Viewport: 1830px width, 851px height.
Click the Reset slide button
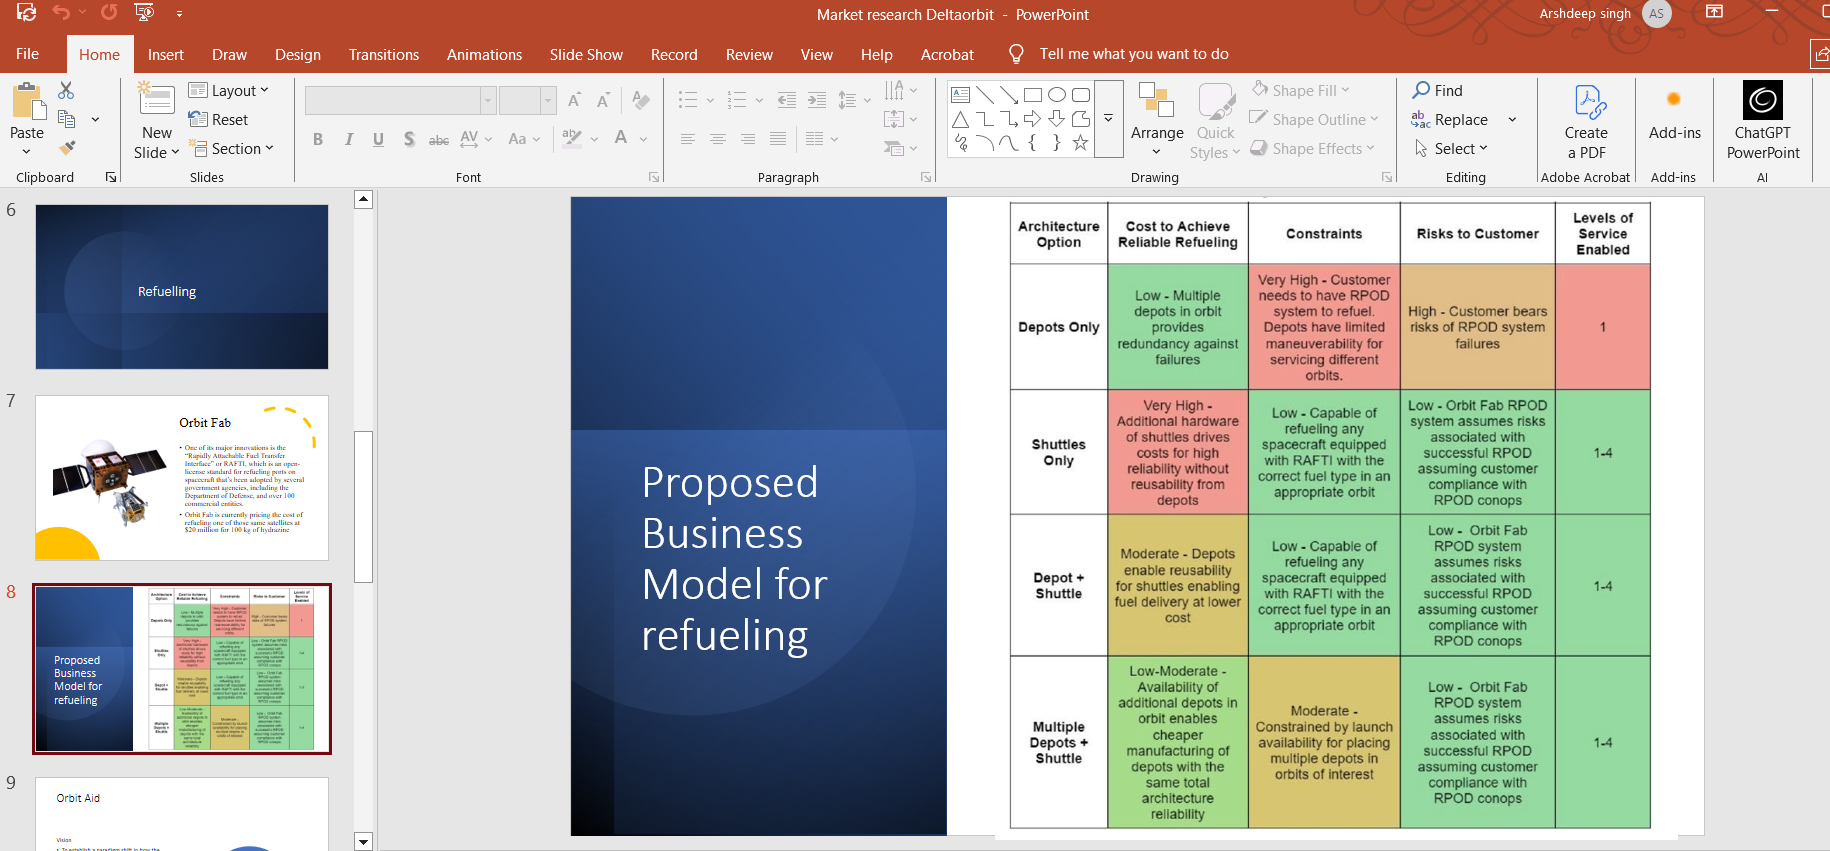pyautogui.click(x=219, y=119)
